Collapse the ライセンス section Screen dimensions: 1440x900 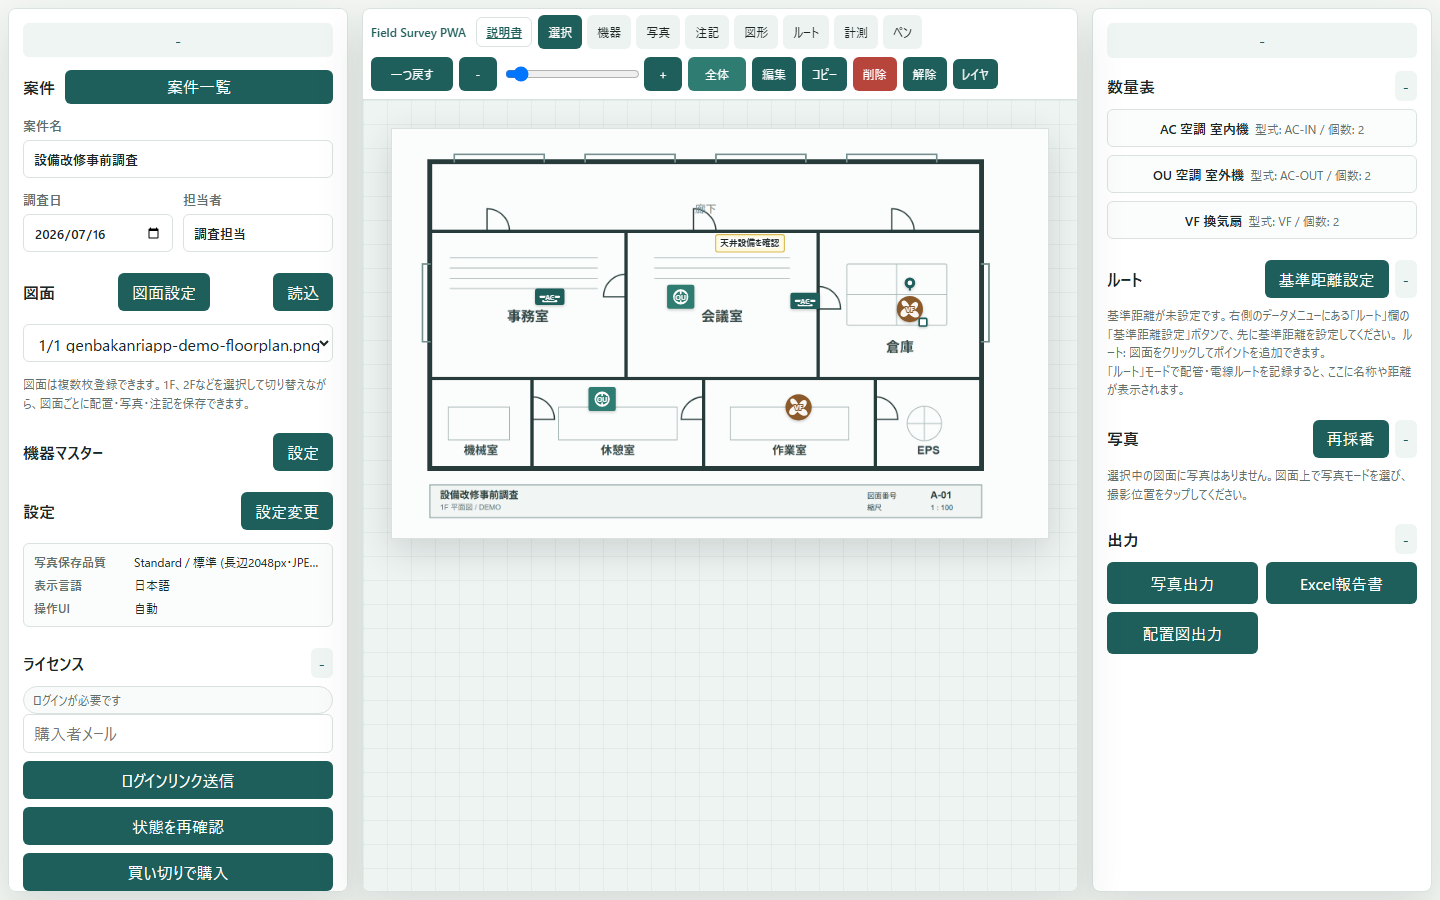pyautogui.click(x=321, y=664)
